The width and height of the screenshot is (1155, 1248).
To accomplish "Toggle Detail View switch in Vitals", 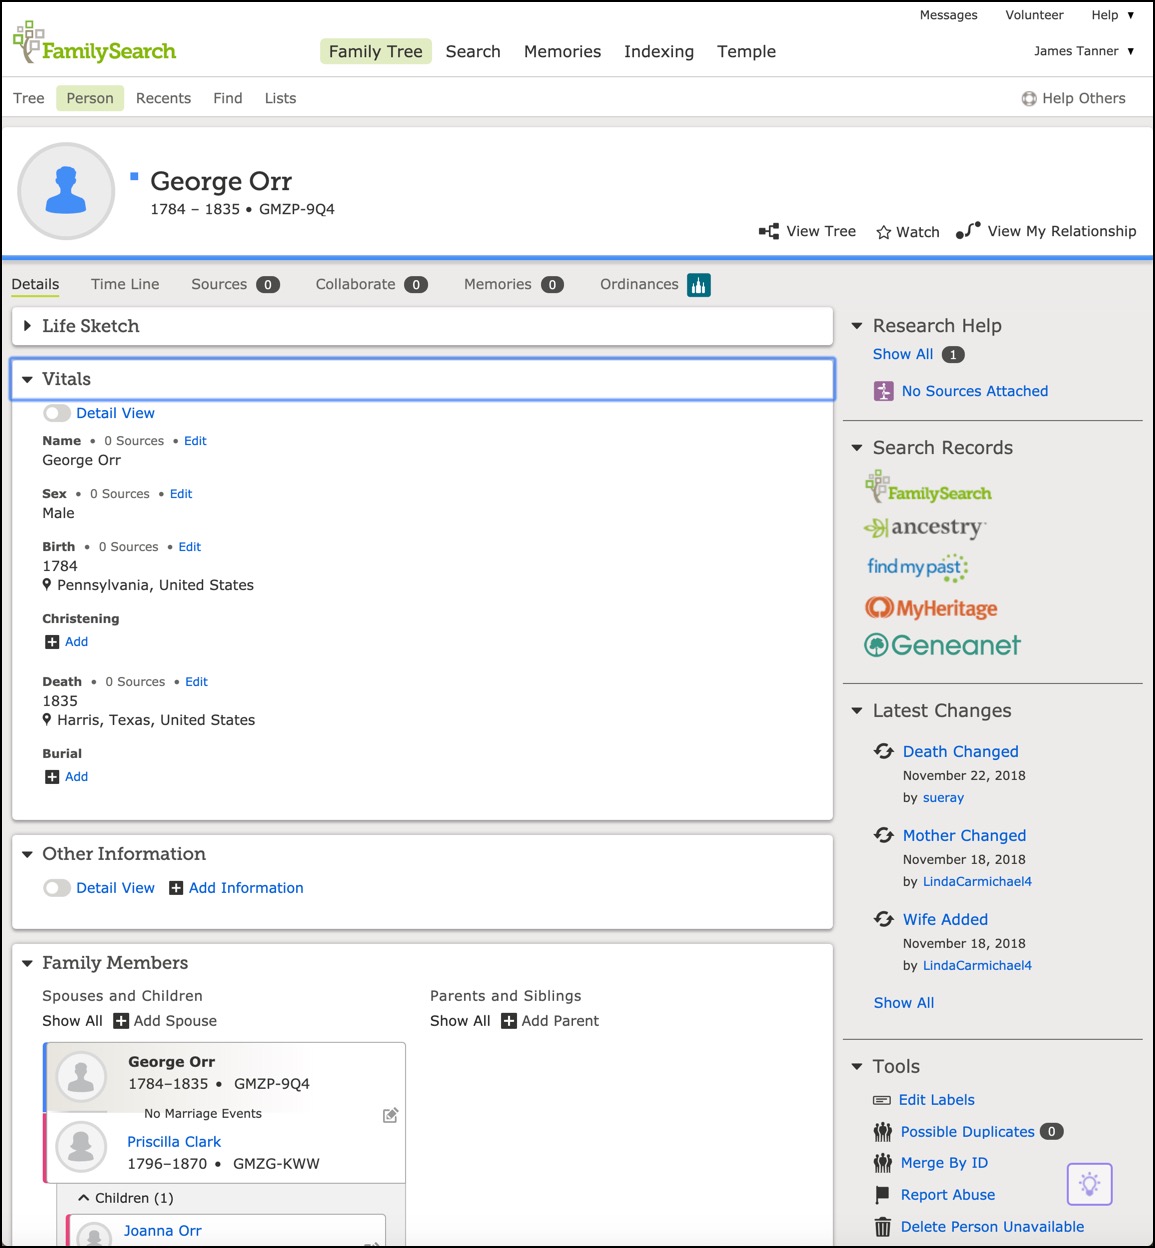I will click(57, 413).
